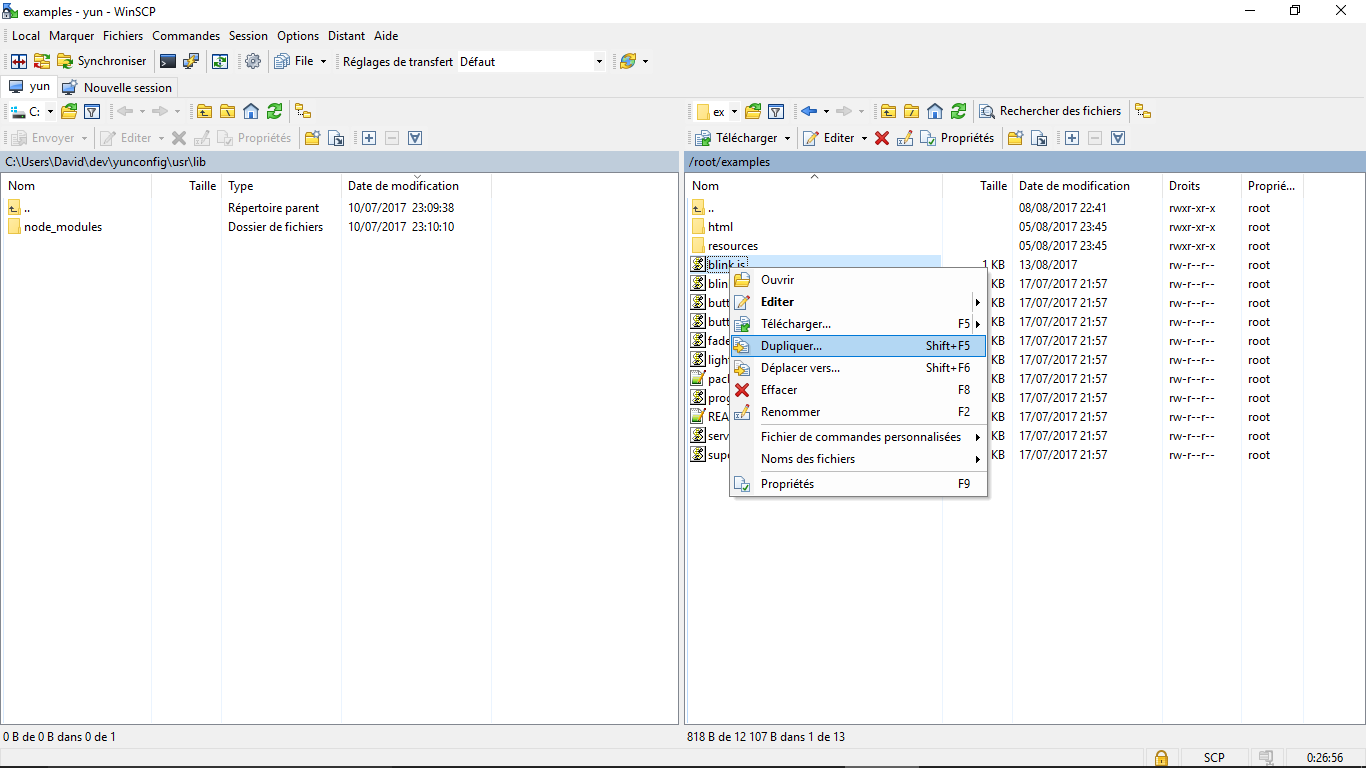Switch to the yun session tab
The height and width of the screenshot is (768, 1366).
pos(30,87)
